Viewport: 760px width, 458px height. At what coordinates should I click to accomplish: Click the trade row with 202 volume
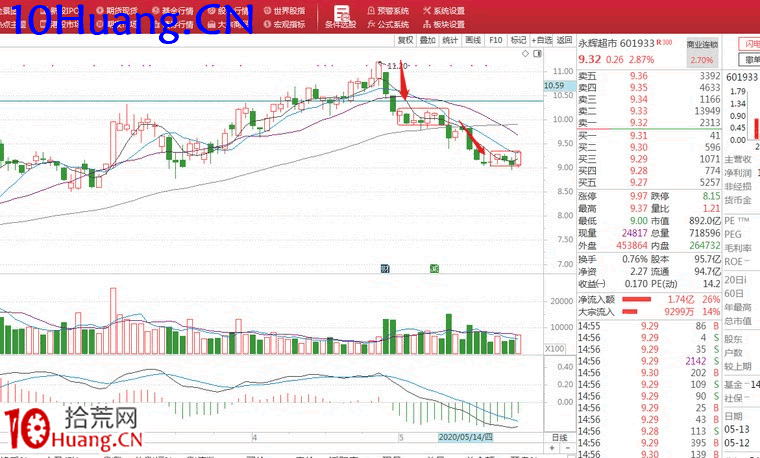click(649, 373)
